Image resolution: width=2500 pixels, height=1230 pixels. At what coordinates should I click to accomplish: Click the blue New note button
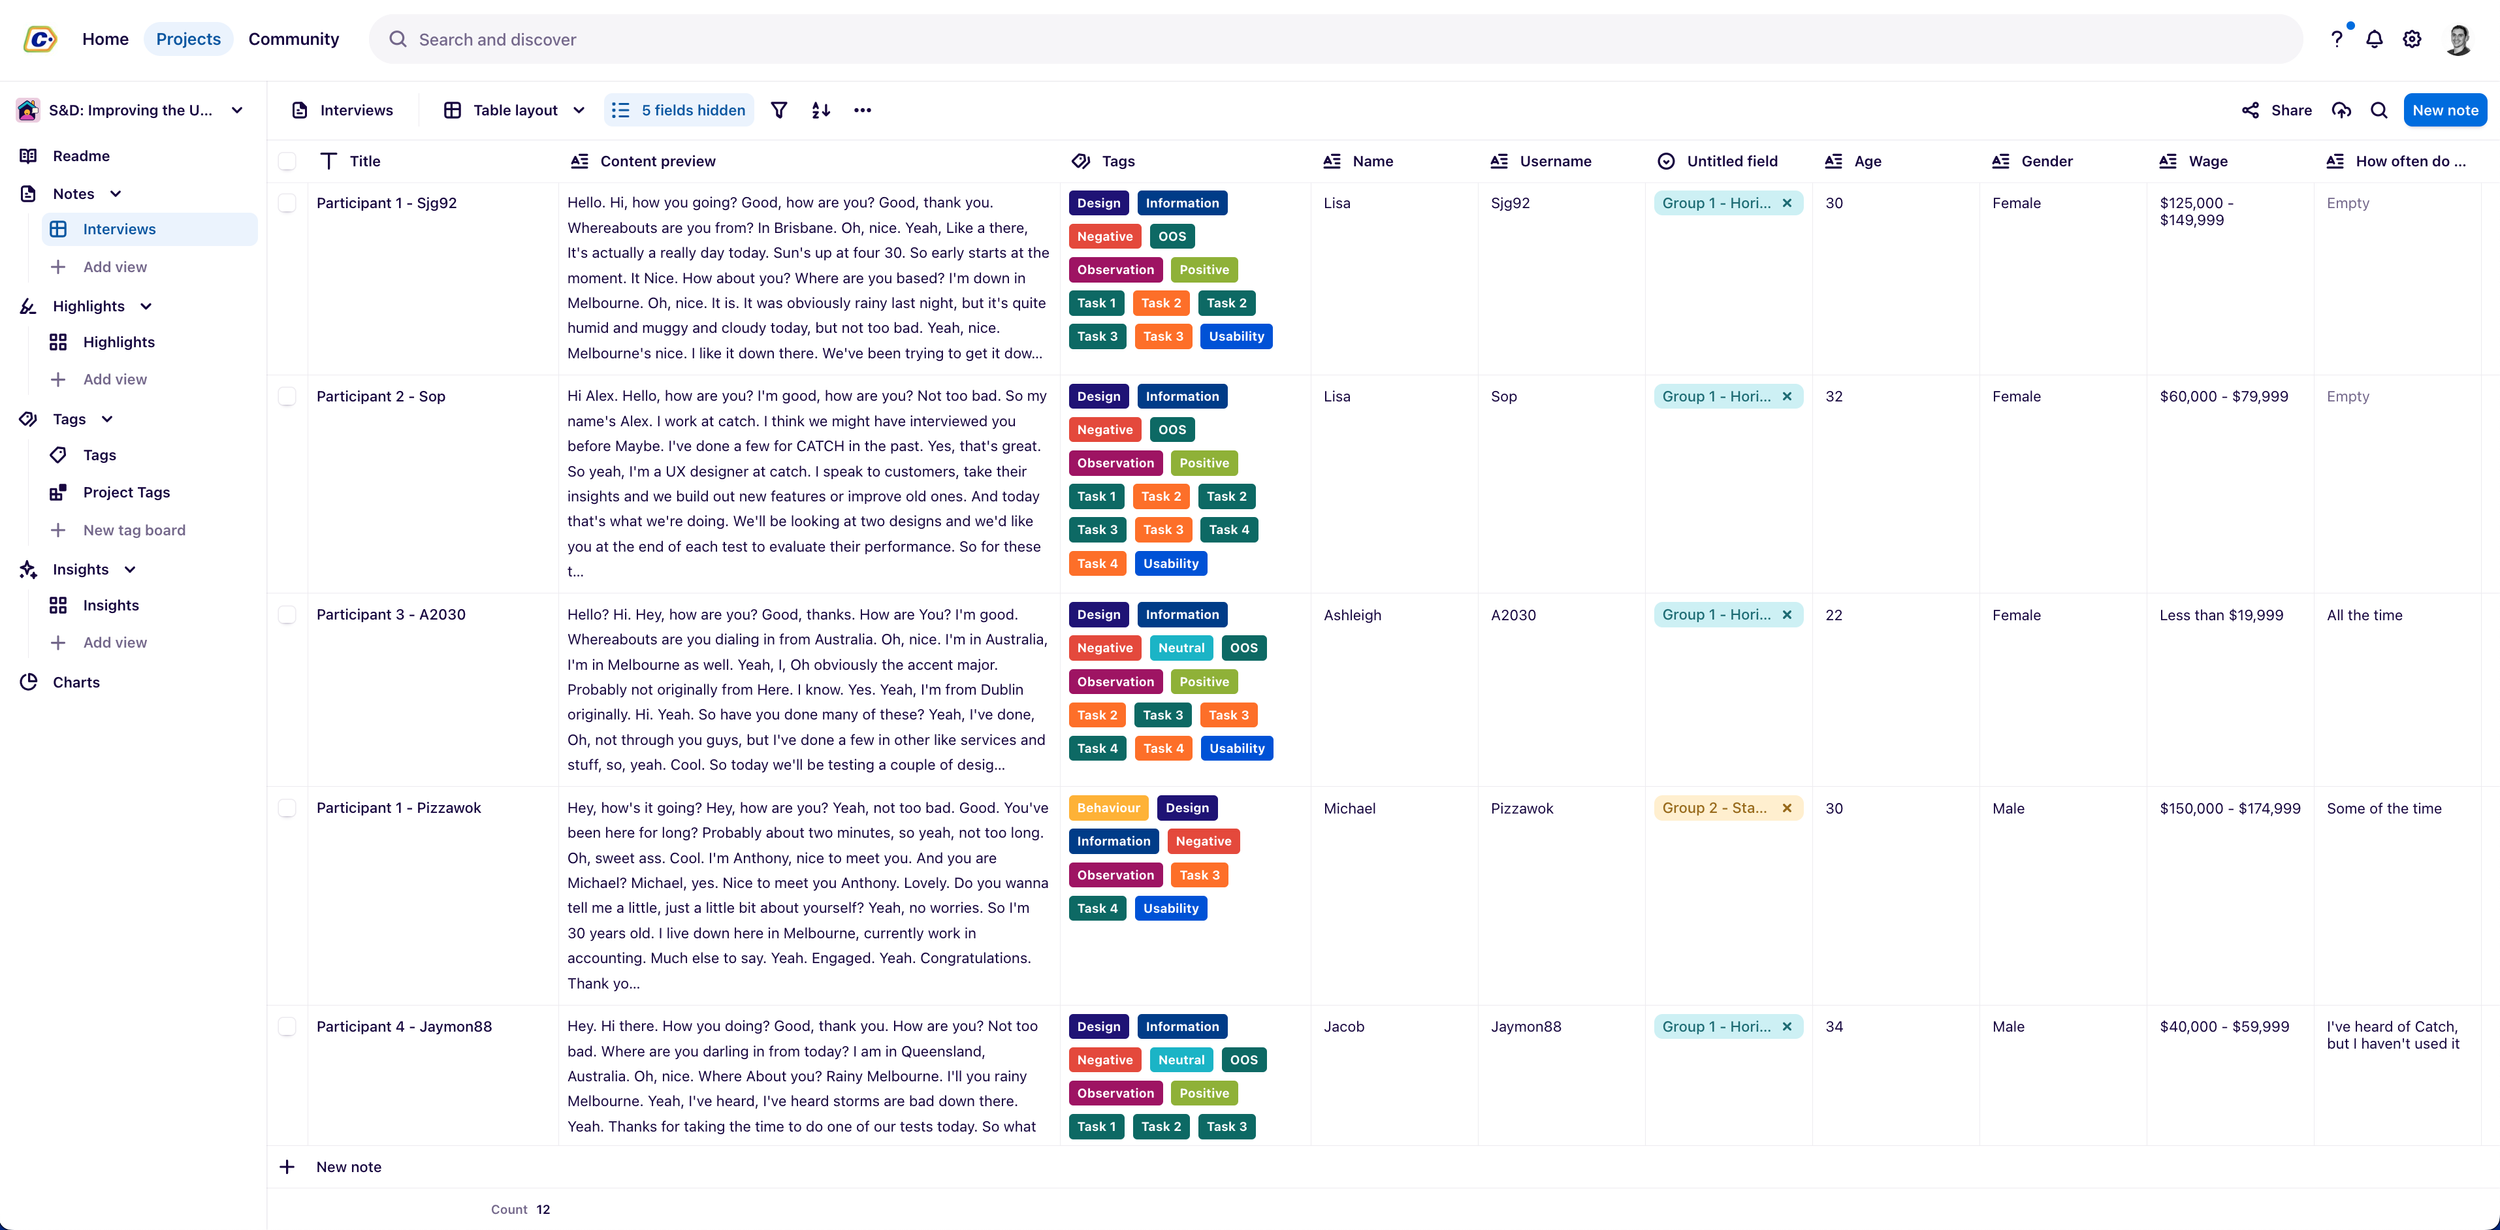2445,110
